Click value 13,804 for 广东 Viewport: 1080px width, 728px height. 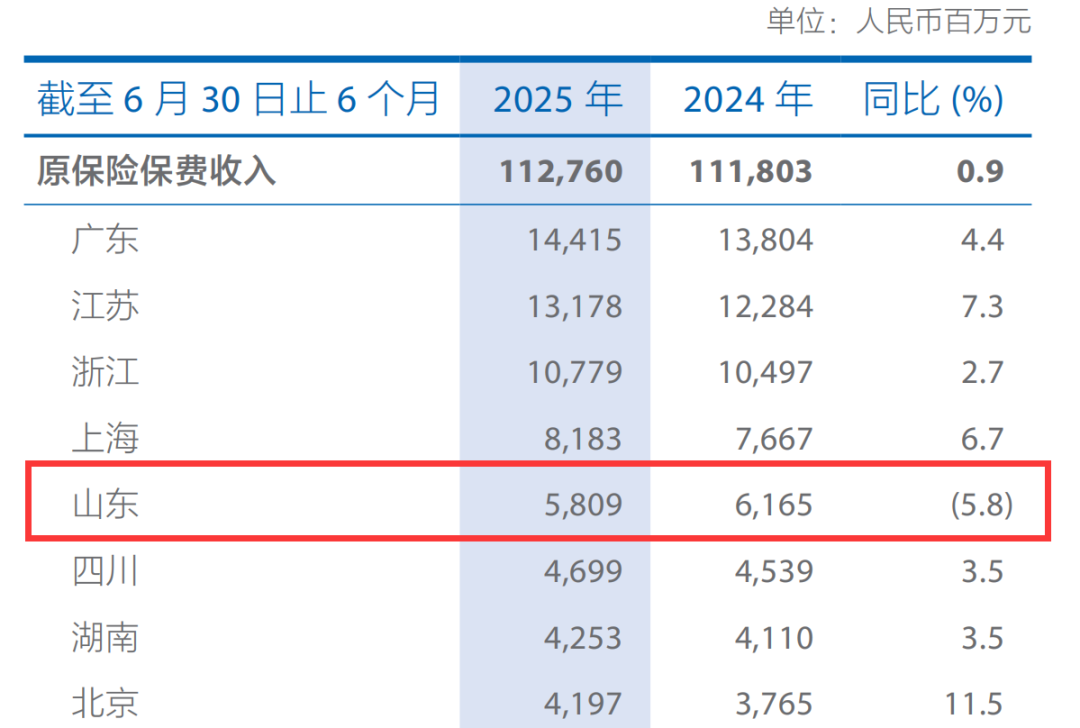765,240
